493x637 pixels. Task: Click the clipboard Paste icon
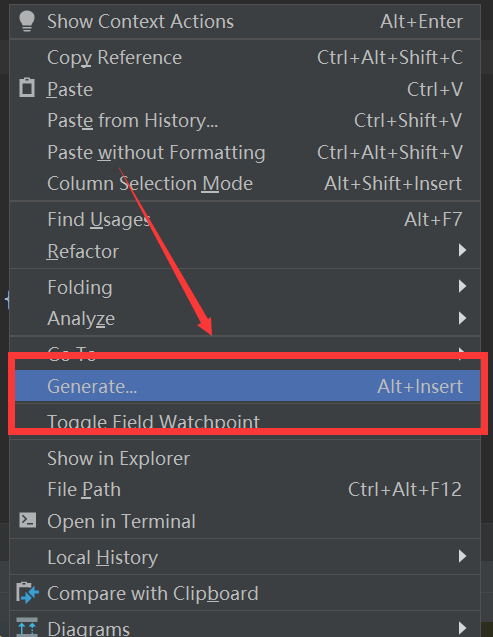[27, 88]
